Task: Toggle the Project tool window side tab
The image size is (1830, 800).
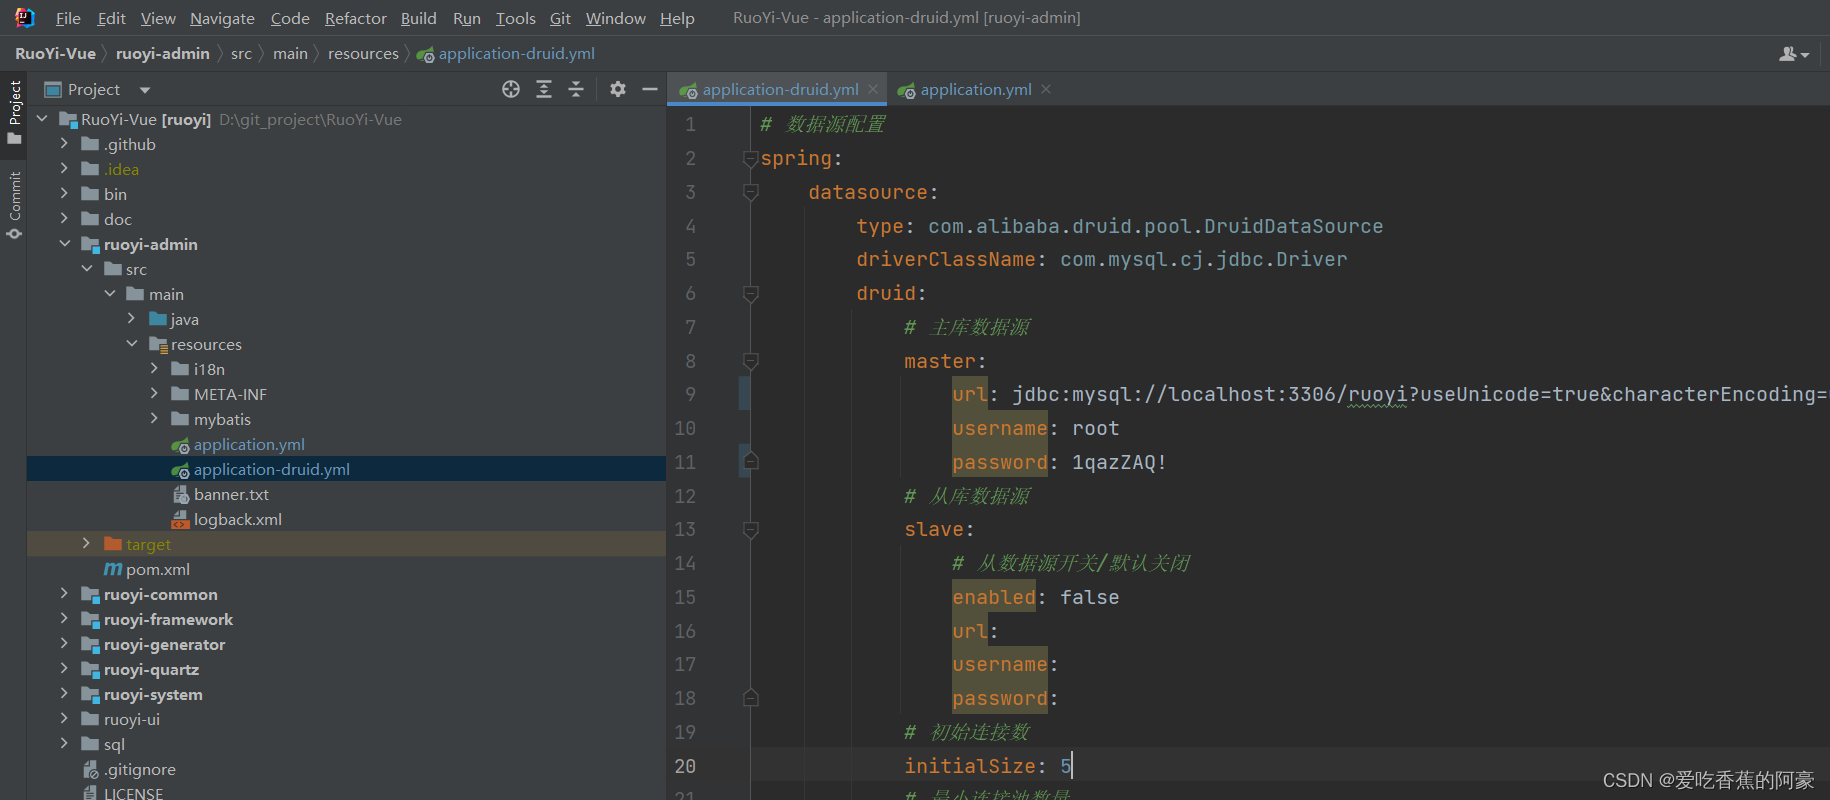Action: click(14, 111)
